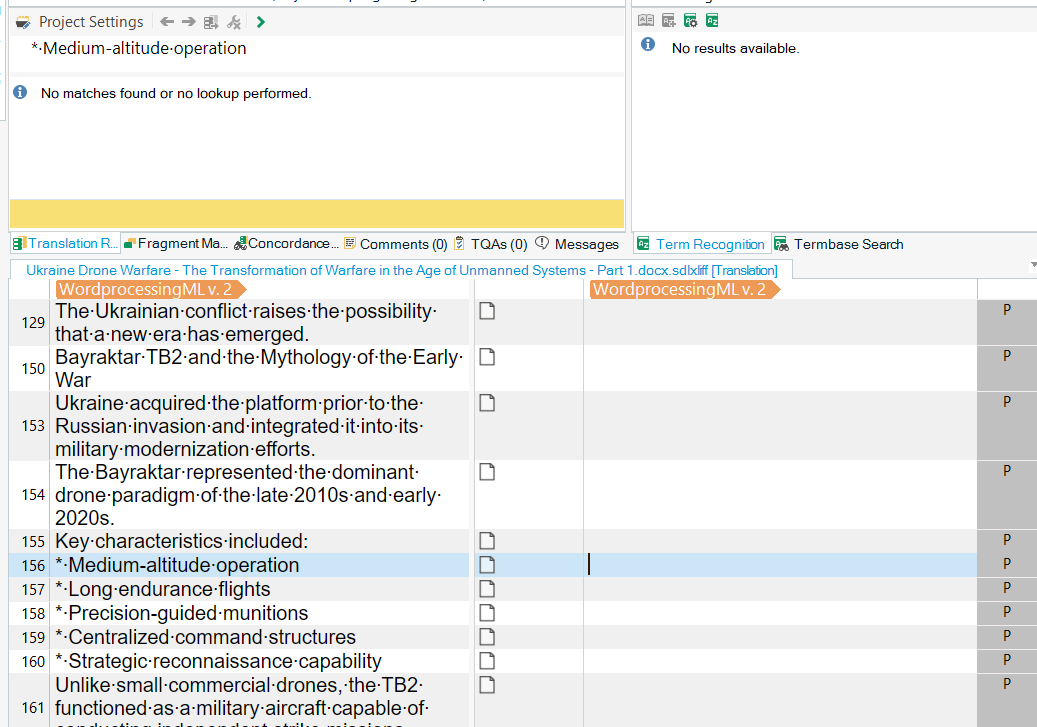Click segment number 154
The image size is (1037, 727).
pos(33,495)
